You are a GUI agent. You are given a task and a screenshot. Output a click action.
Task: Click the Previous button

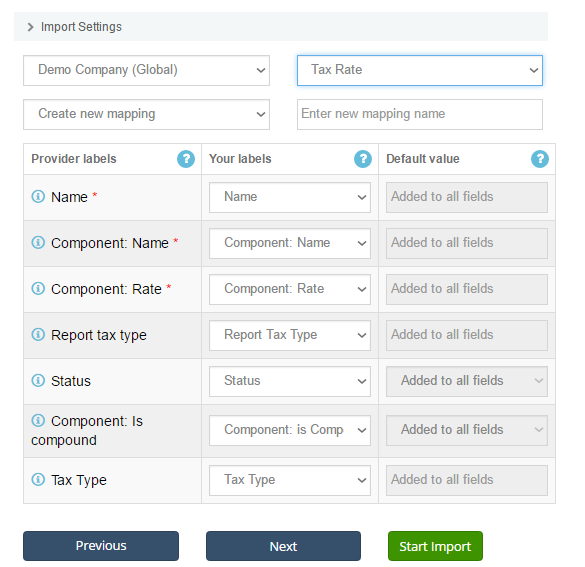[x=101, y=546]
